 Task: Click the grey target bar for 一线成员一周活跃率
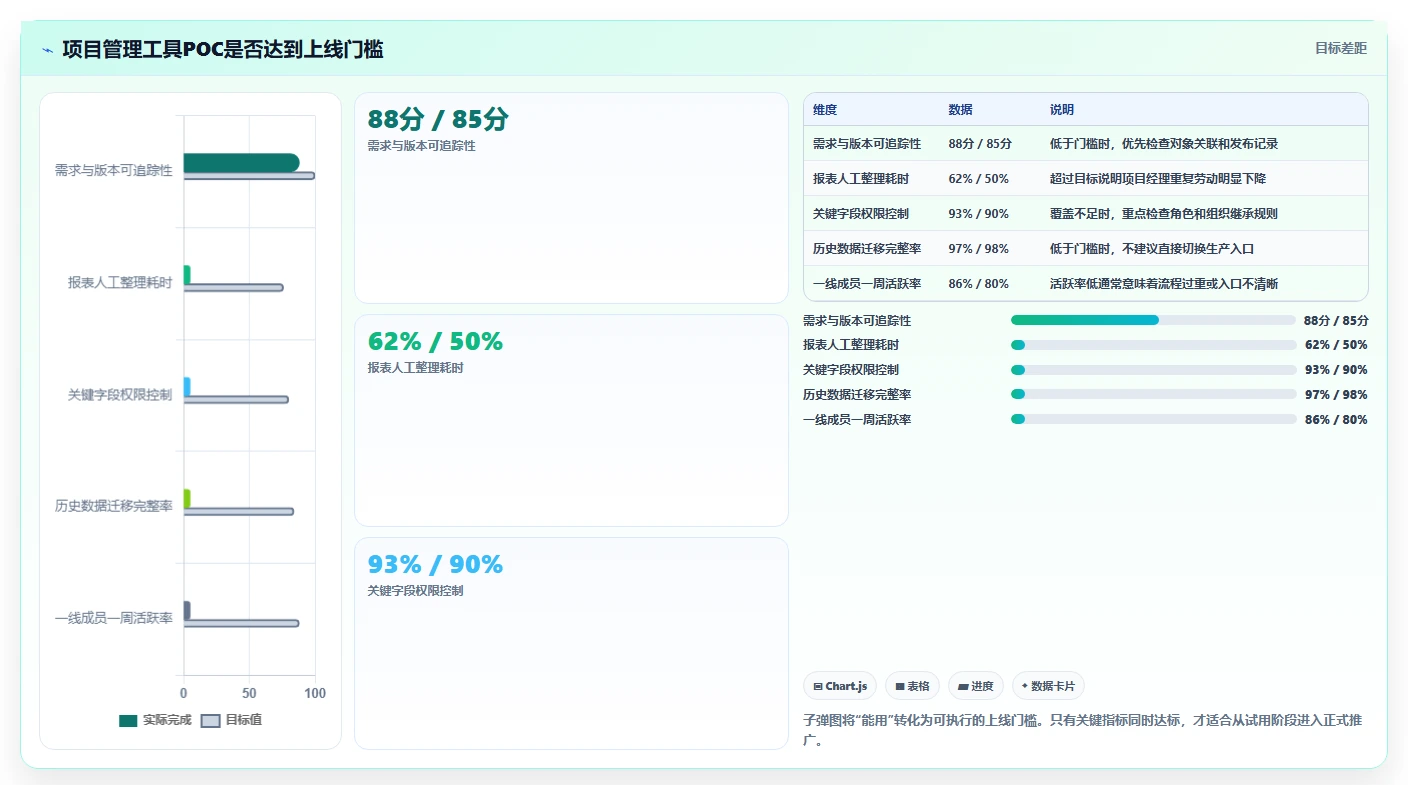tap(241, 623)
